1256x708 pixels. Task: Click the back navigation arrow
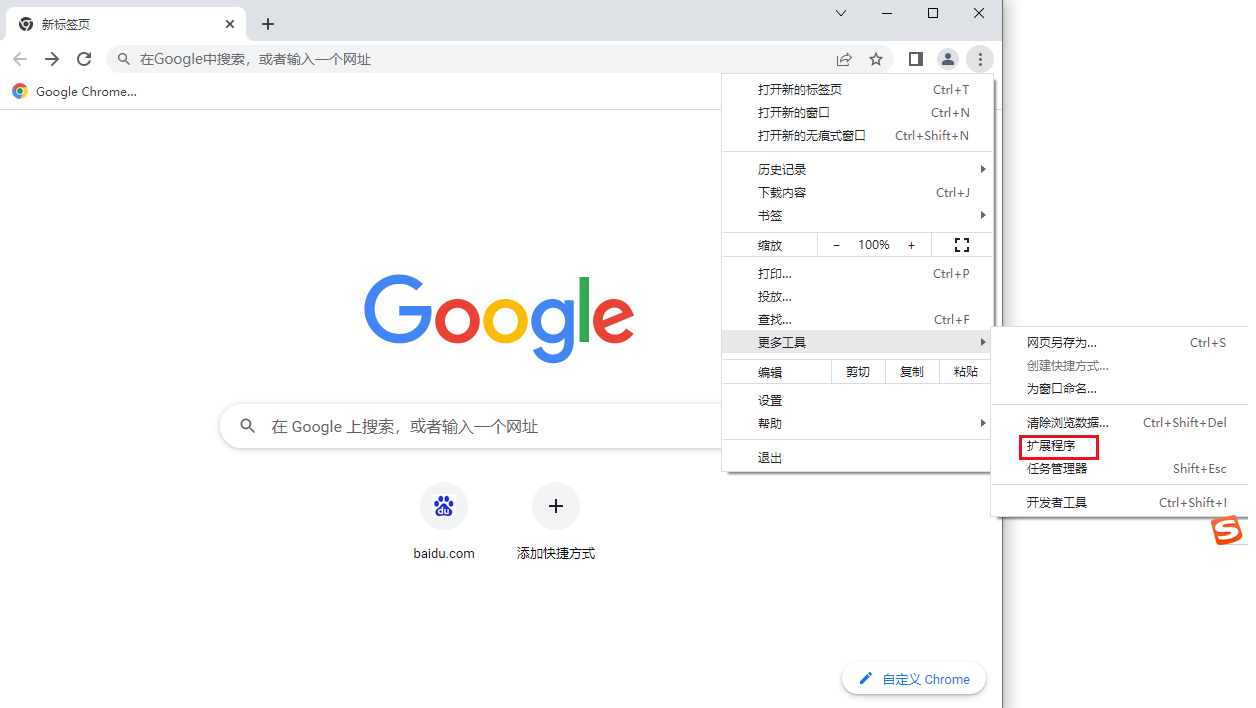[20, 59]
